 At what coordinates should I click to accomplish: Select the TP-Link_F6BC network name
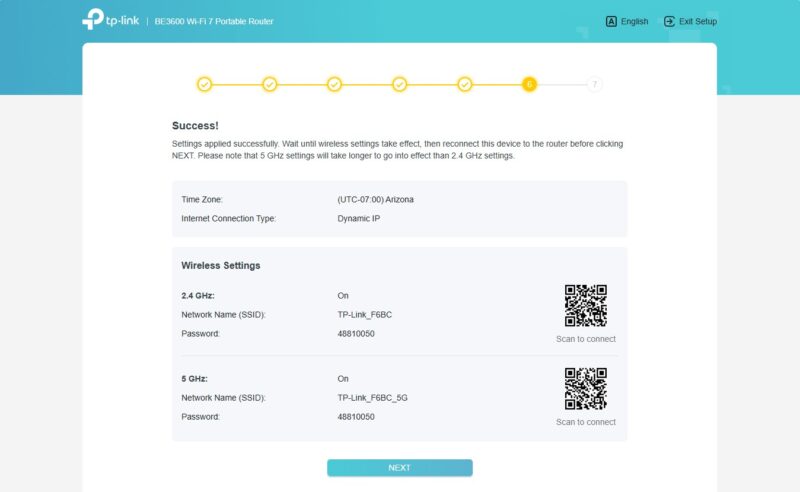[x=365, y=315]
